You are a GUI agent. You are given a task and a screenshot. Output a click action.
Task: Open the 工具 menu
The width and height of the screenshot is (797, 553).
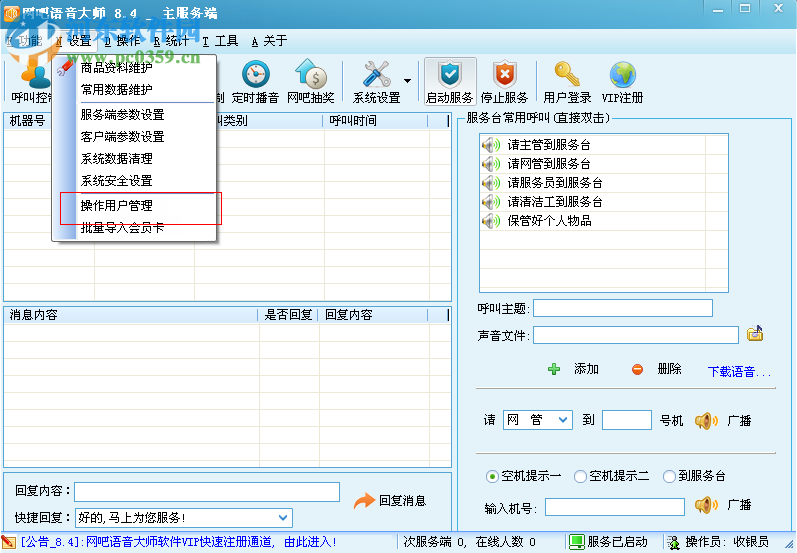[x=220, y=41]
